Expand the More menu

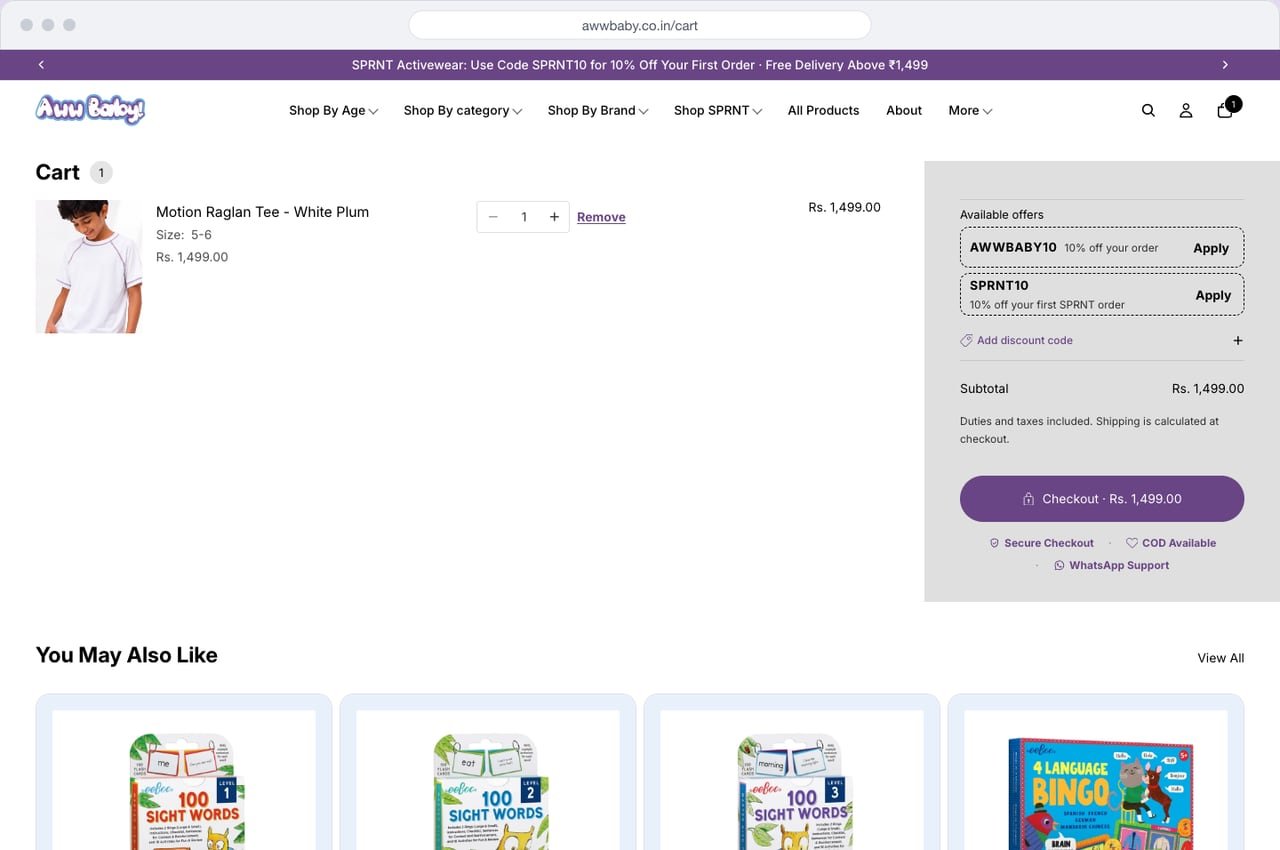coord(970,111)
